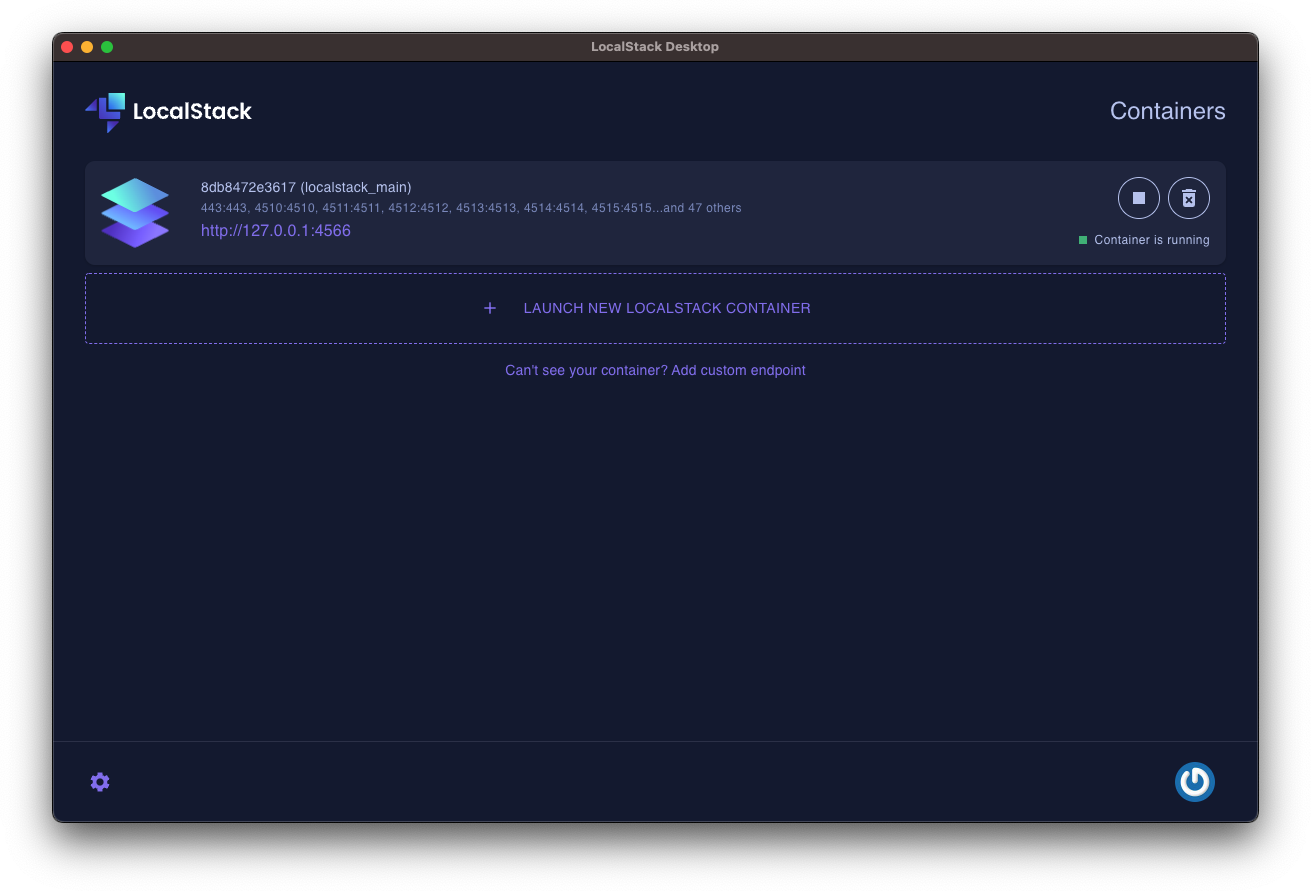Select the Containers heading
The image size is (1311, 891).
tap(1167, 111)
